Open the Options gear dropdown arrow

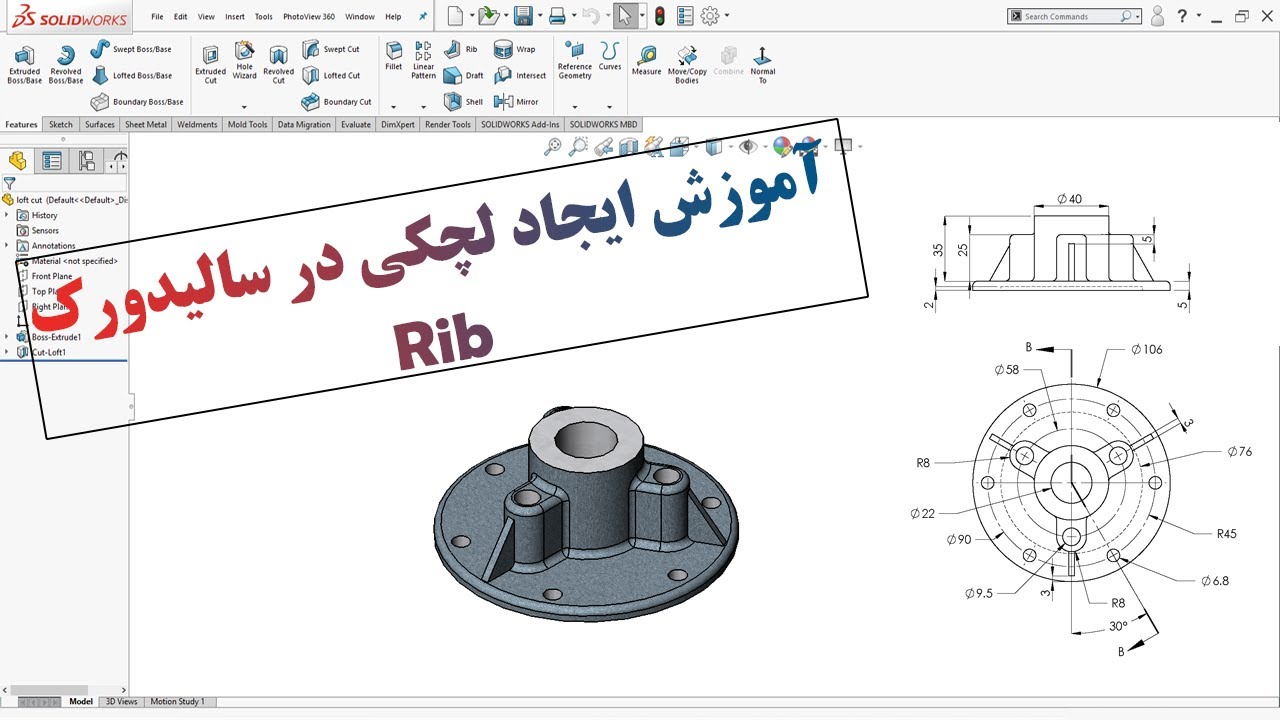pyautogui.click(x=726, y=16)
